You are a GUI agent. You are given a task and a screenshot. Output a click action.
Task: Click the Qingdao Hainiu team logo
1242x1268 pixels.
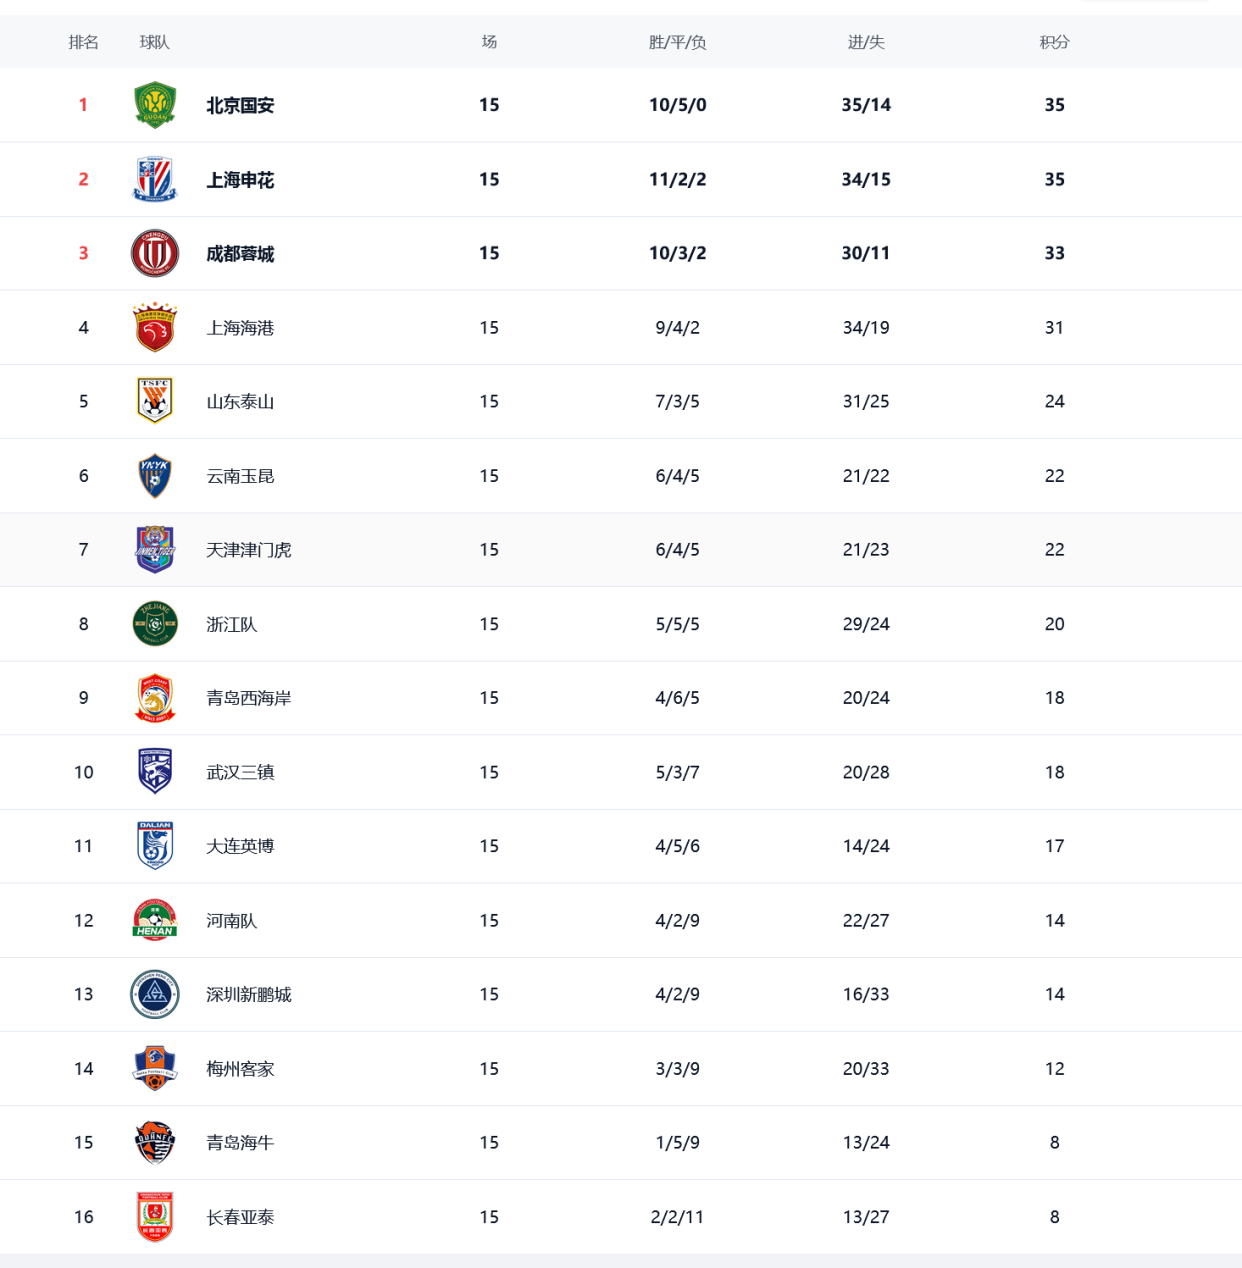pyautogui.click(x=155, y=1143)
